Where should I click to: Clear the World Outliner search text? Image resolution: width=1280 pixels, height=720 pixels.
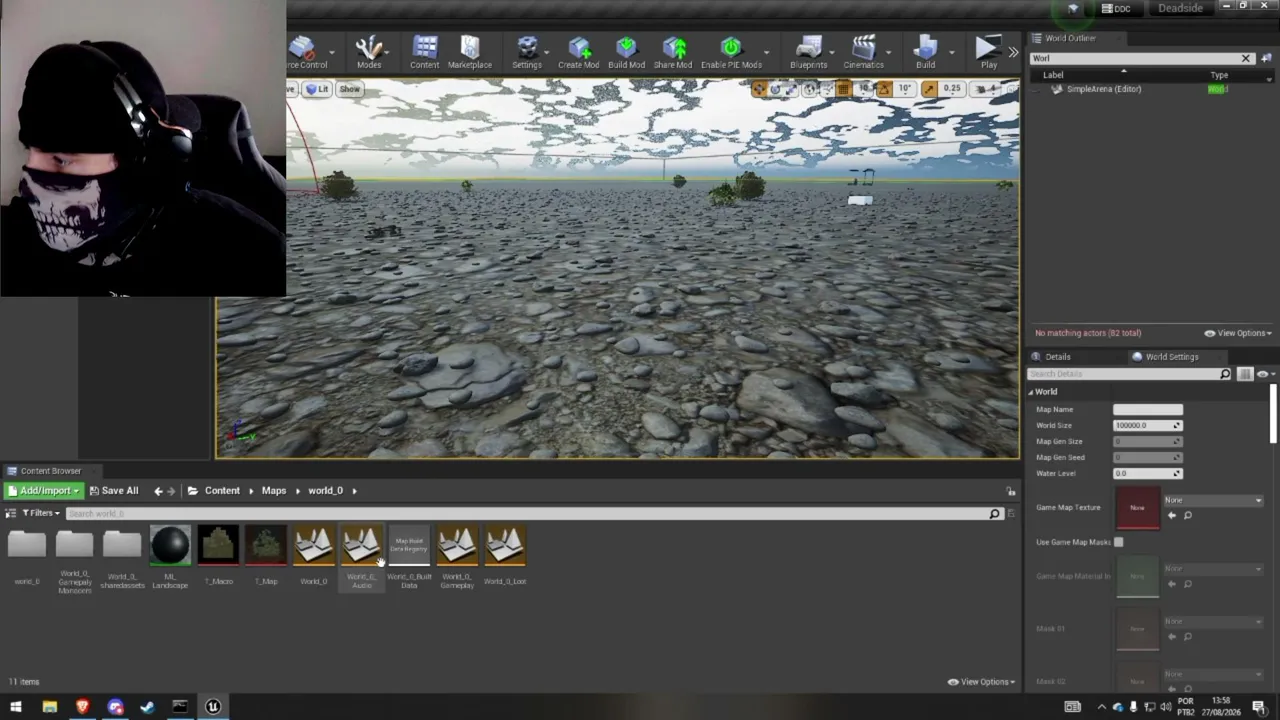click(x=1246, y=58)
